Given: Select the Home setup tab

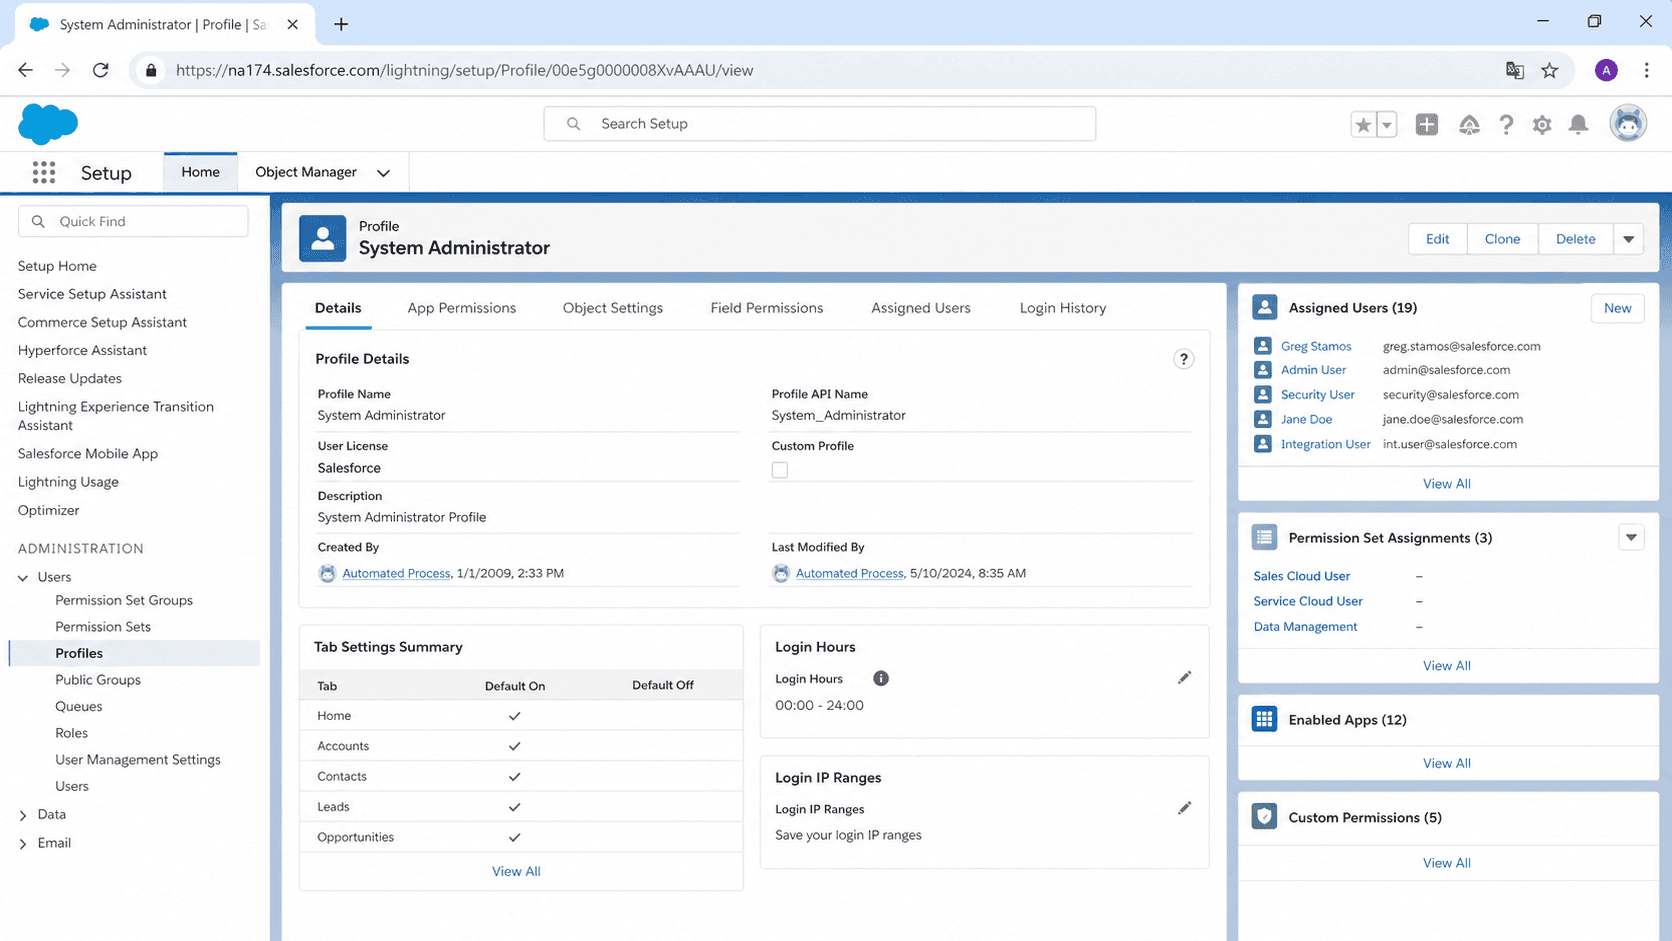Looking at the screenshot, I should (200, 172).
